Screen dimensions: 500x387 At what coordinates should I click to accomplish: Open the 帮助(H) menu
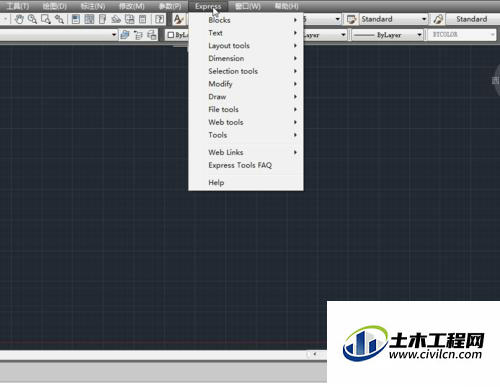point(286,6)
